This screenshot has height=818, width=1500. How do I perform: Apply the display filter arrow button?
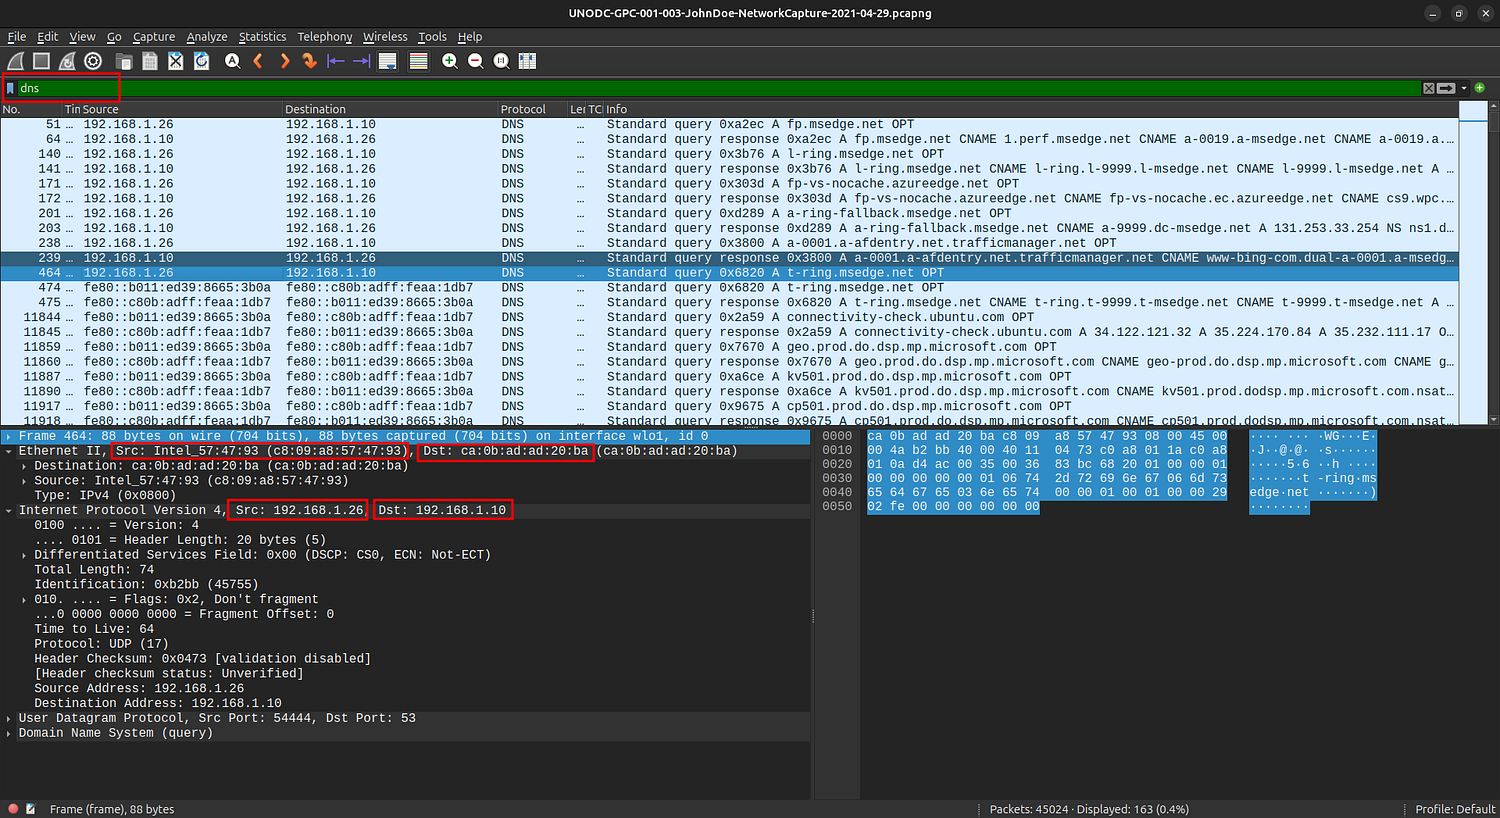pyautogui.click(x=1446, y=88)
